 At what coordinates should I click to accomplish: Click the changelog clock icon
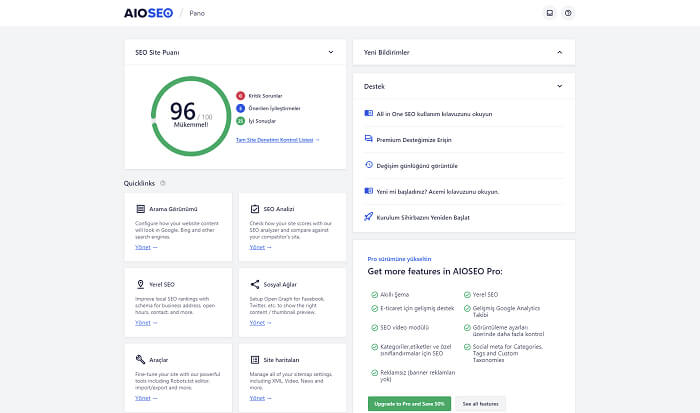coord(369,165)
